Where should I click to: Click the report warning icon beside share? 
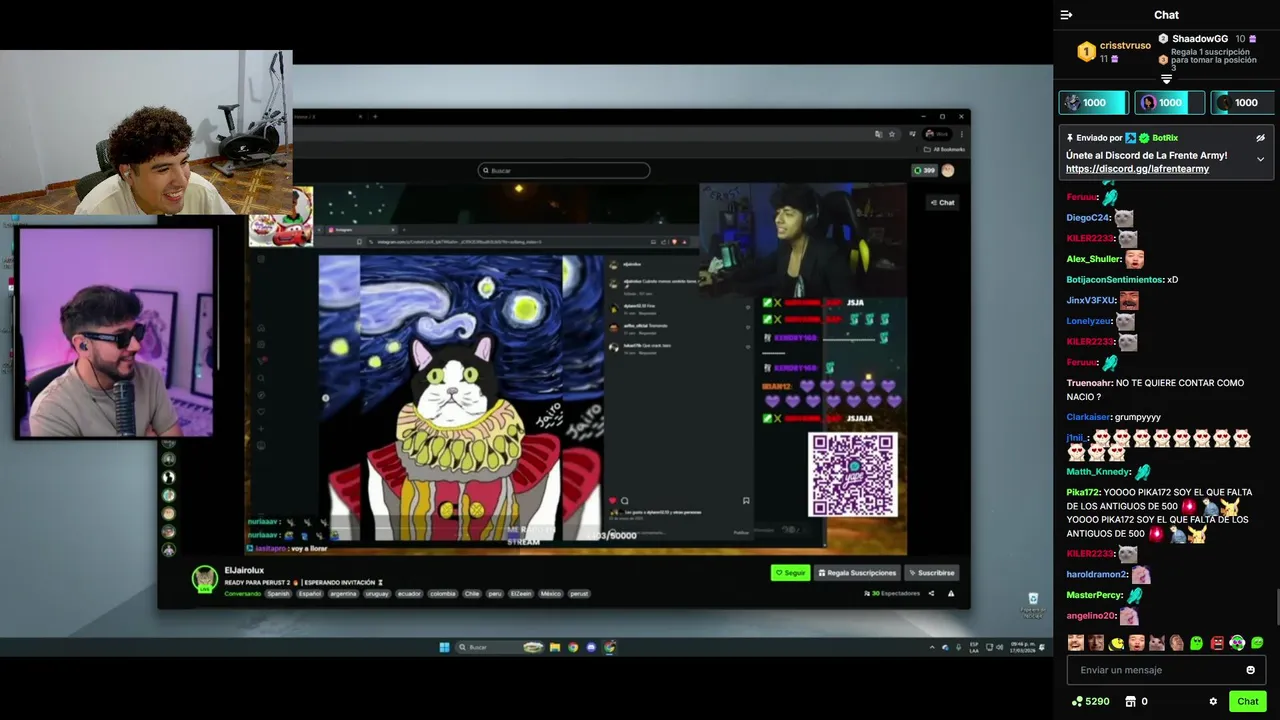click(951, 594)
